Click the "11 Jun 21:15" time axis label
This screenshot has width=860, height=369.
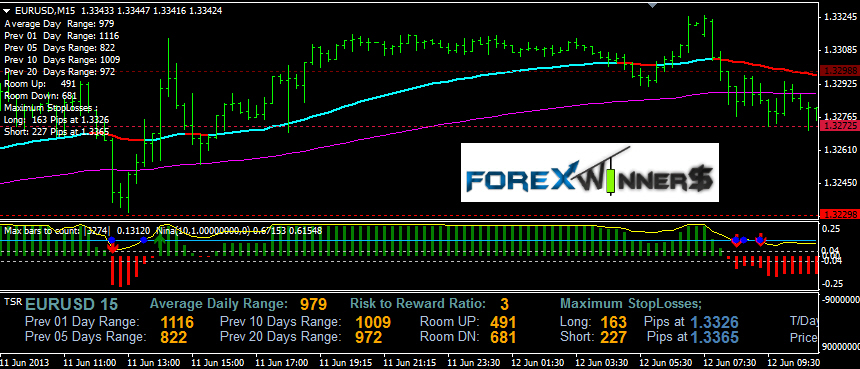(410, 363)
